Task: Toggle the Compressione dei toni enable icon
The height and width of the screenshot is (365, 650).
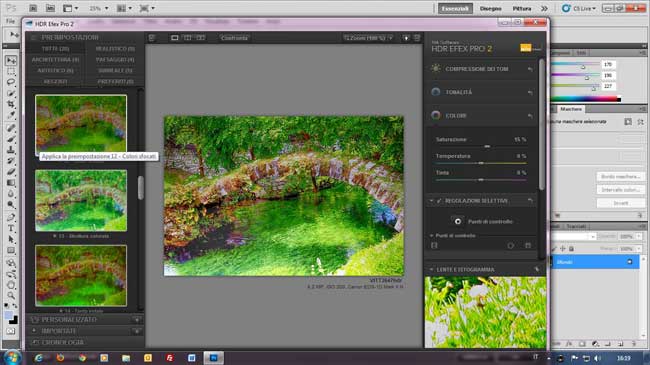Action: click(436, 68)
